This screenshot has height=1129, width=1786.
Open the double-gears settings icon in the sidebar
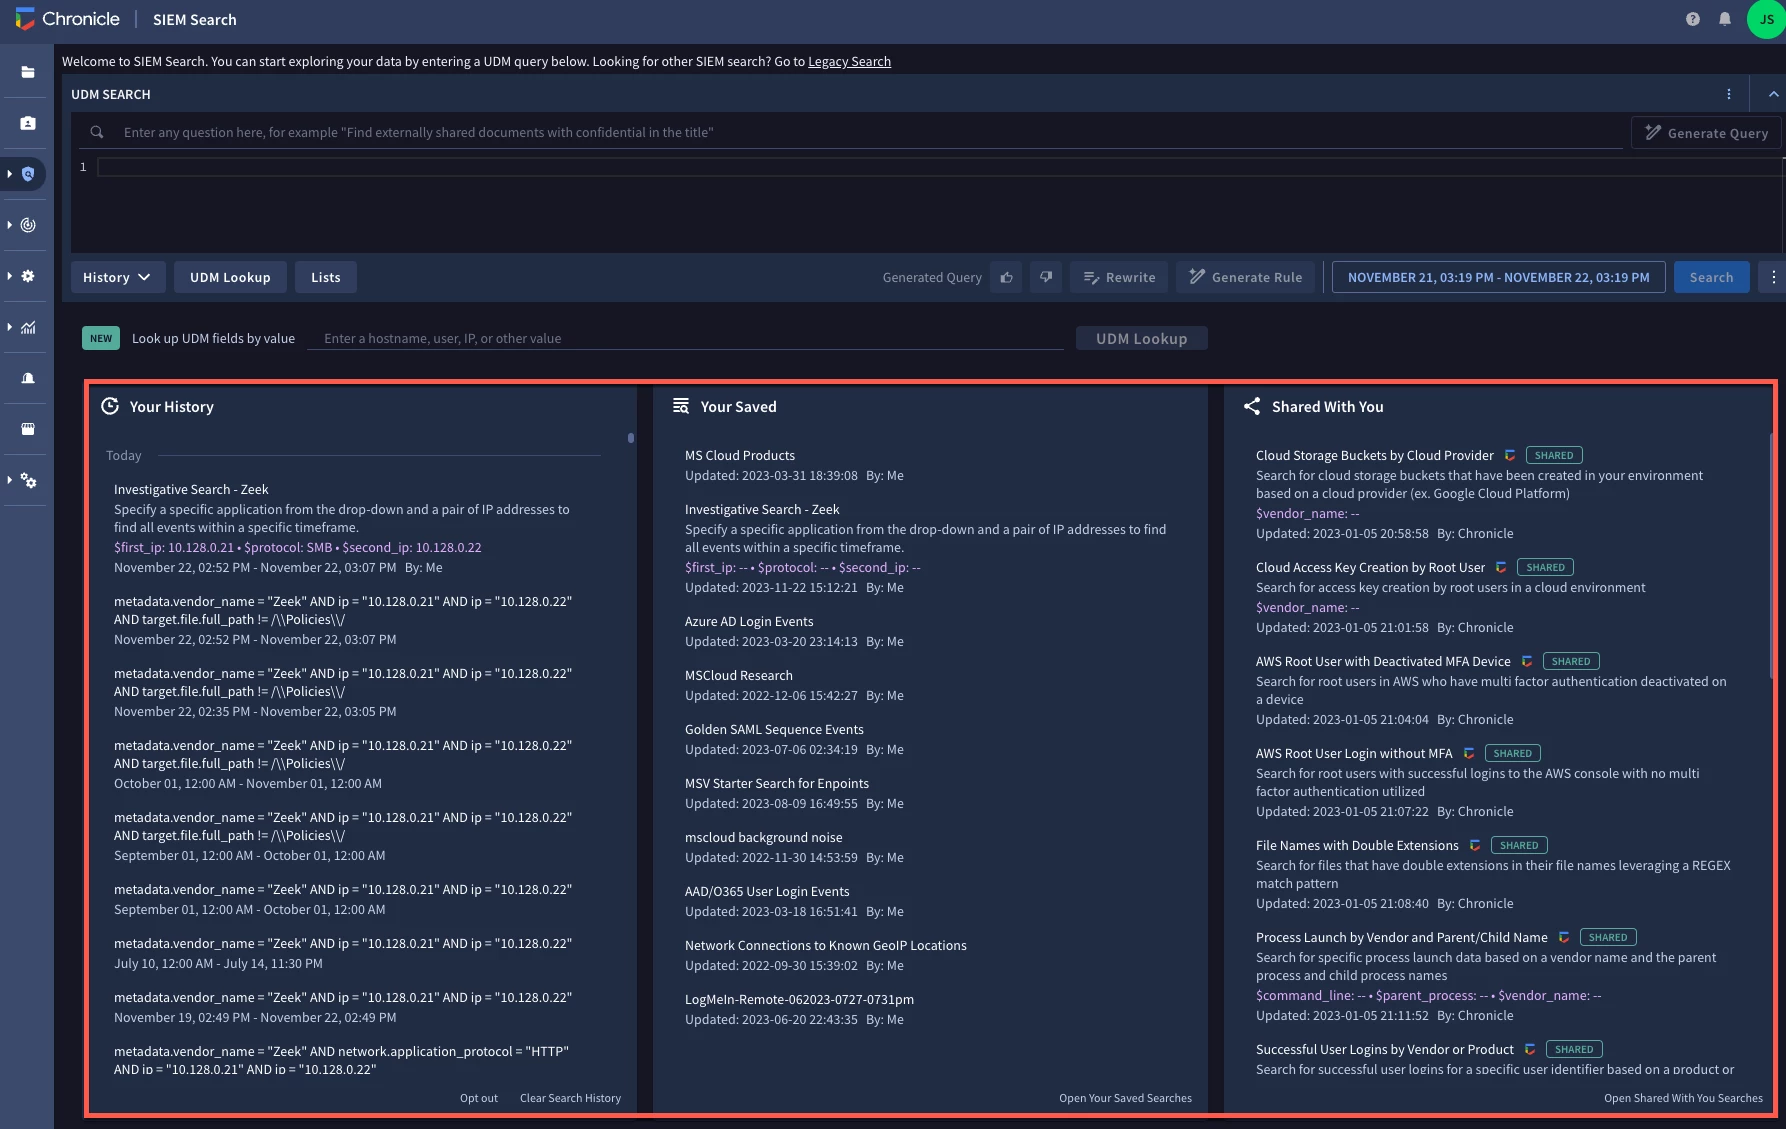coord(28,481)
